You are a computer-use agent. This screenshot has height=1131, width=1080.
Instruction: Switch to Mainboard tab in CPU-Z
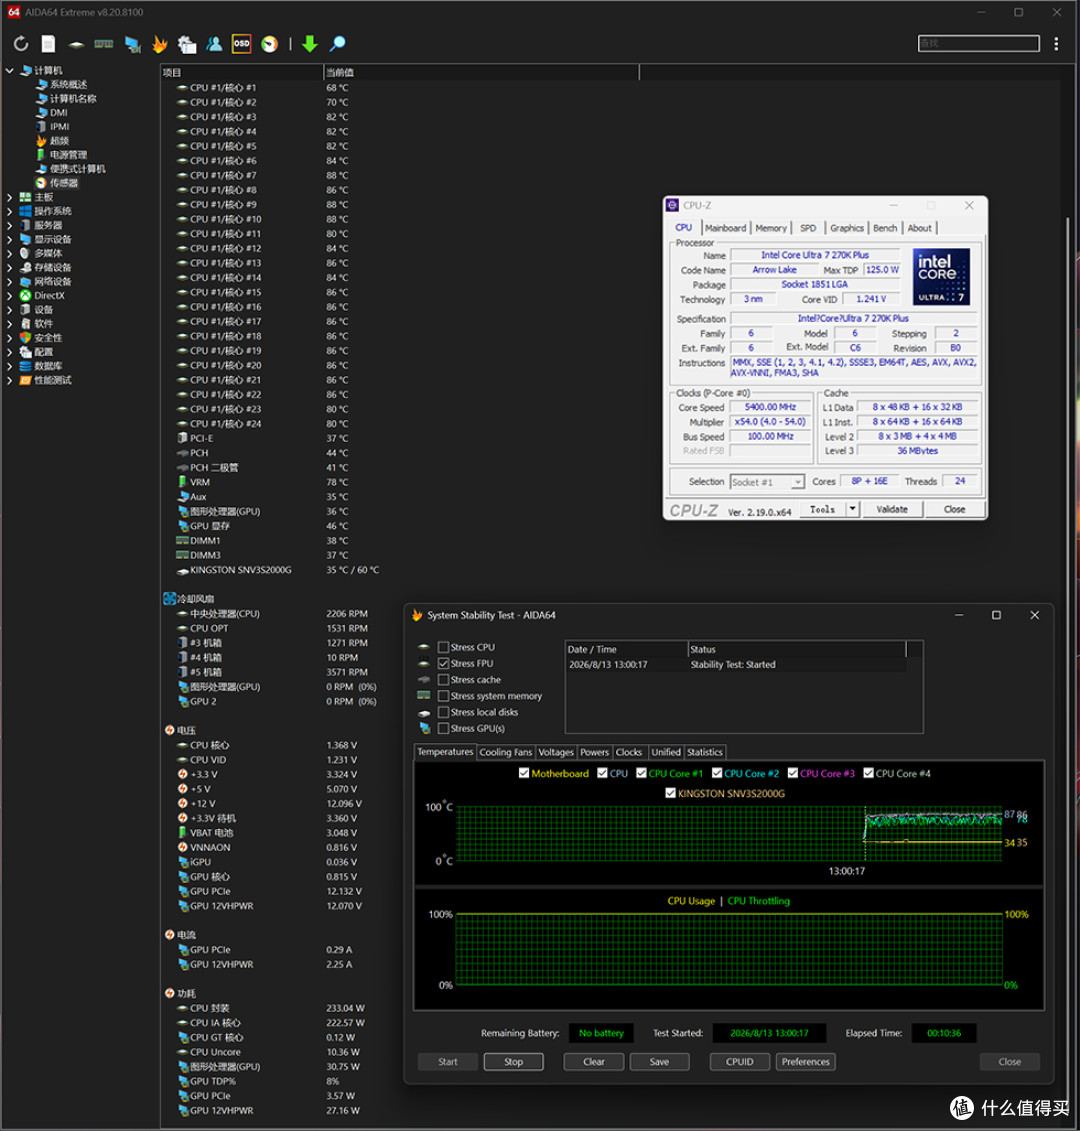point(725,228)
